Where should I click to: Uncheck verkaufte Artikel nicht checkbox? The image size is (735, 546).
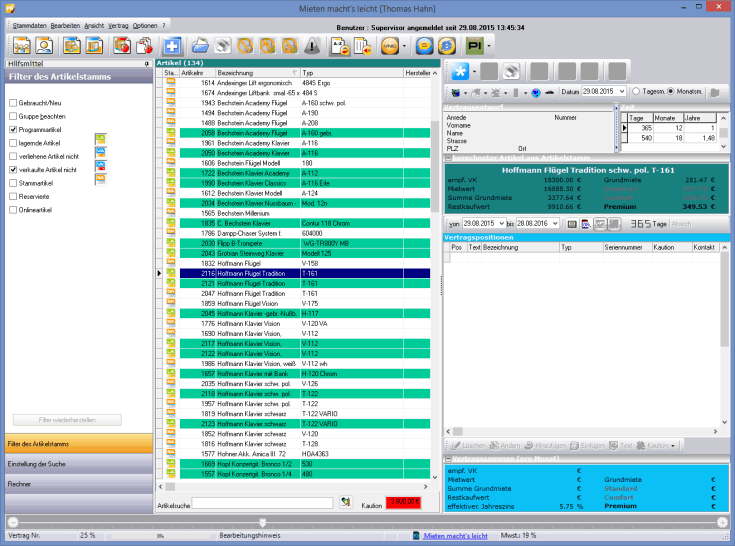13,170
